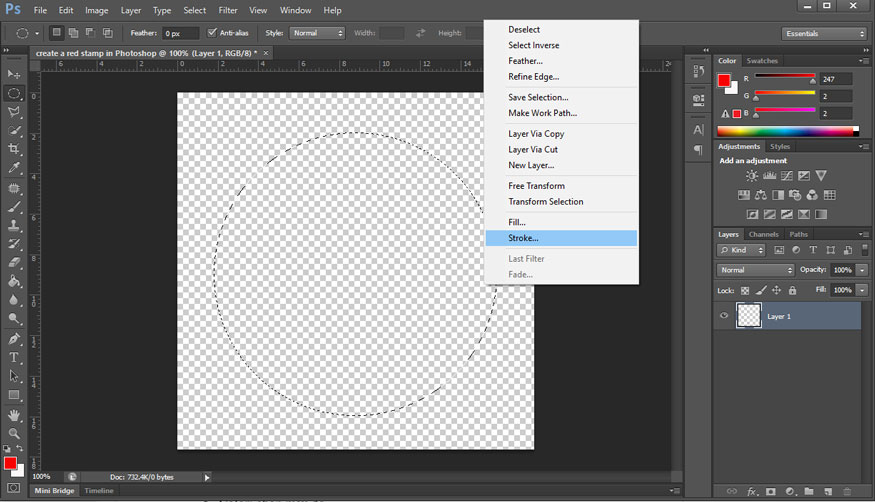The image size is (875, 502).
Task: Open the Style dropdown in options bar
Action: click(x=318, y=33)
